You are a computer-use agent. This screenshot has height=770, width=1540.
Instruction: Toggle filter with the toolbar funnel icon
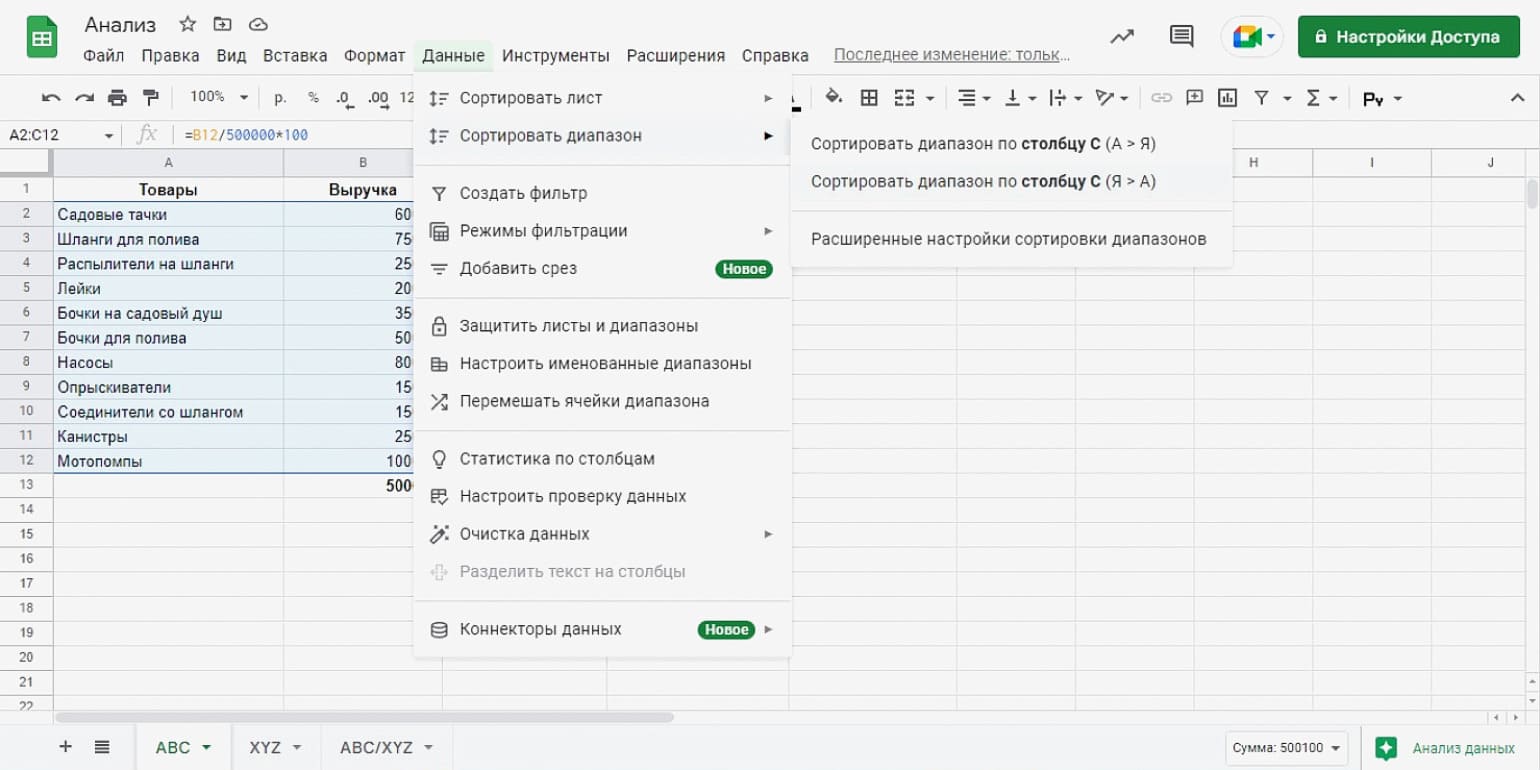coord(1262,98)
